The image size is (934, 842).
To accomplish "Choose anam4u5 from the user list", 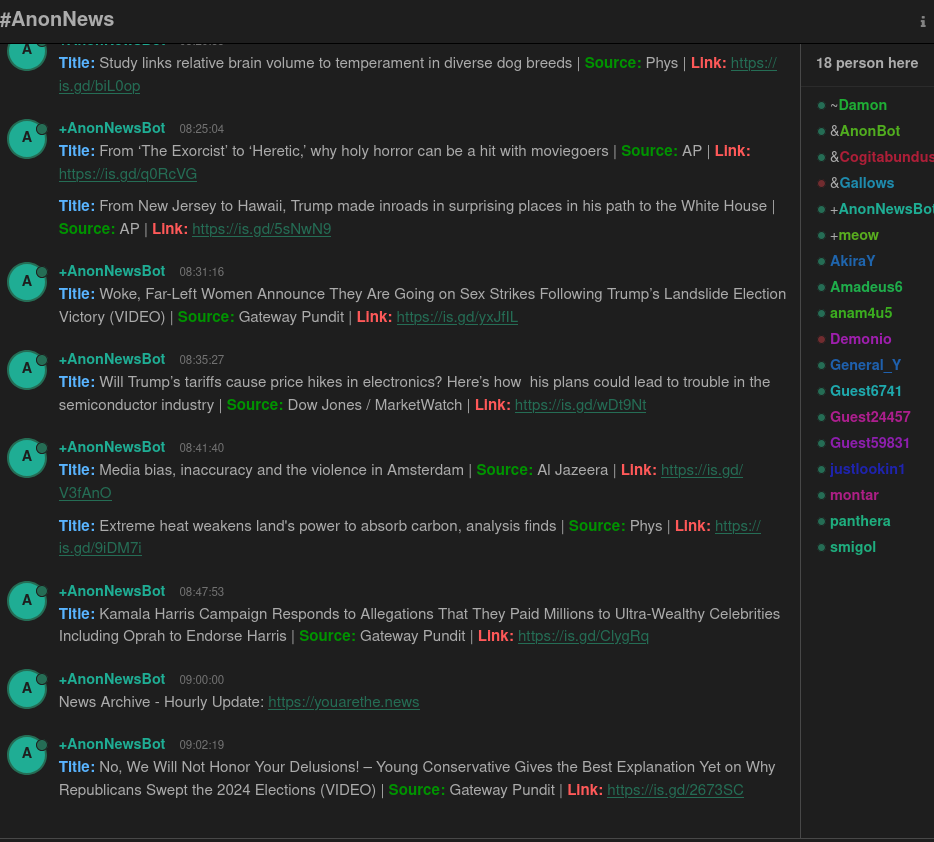I will point(861,313).
